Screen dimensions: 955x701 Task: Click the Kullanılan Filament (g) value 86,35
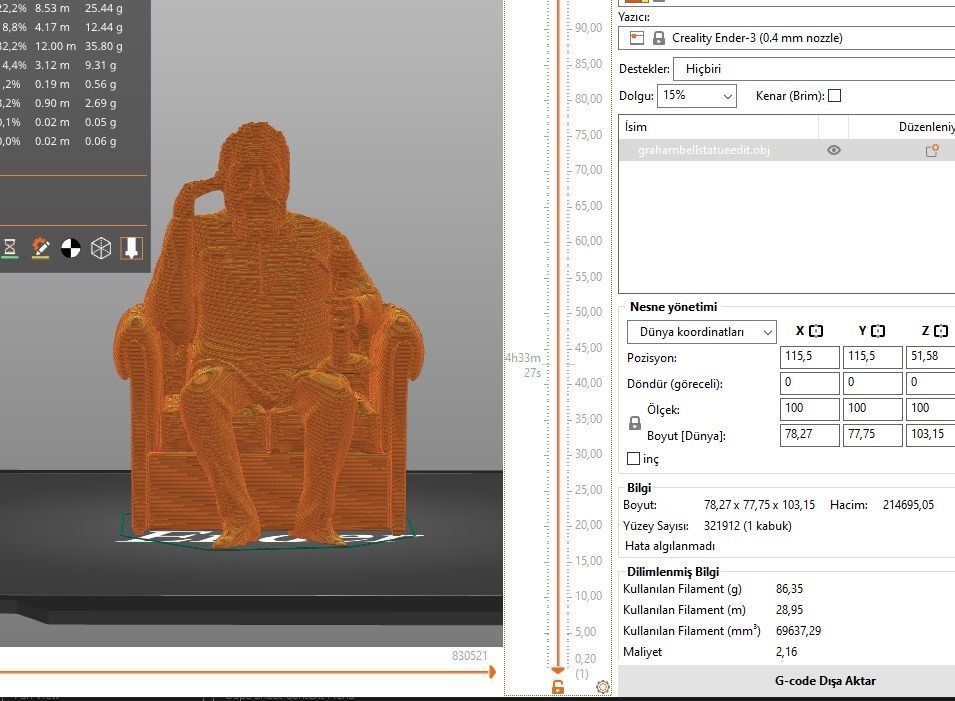[789, 589]
